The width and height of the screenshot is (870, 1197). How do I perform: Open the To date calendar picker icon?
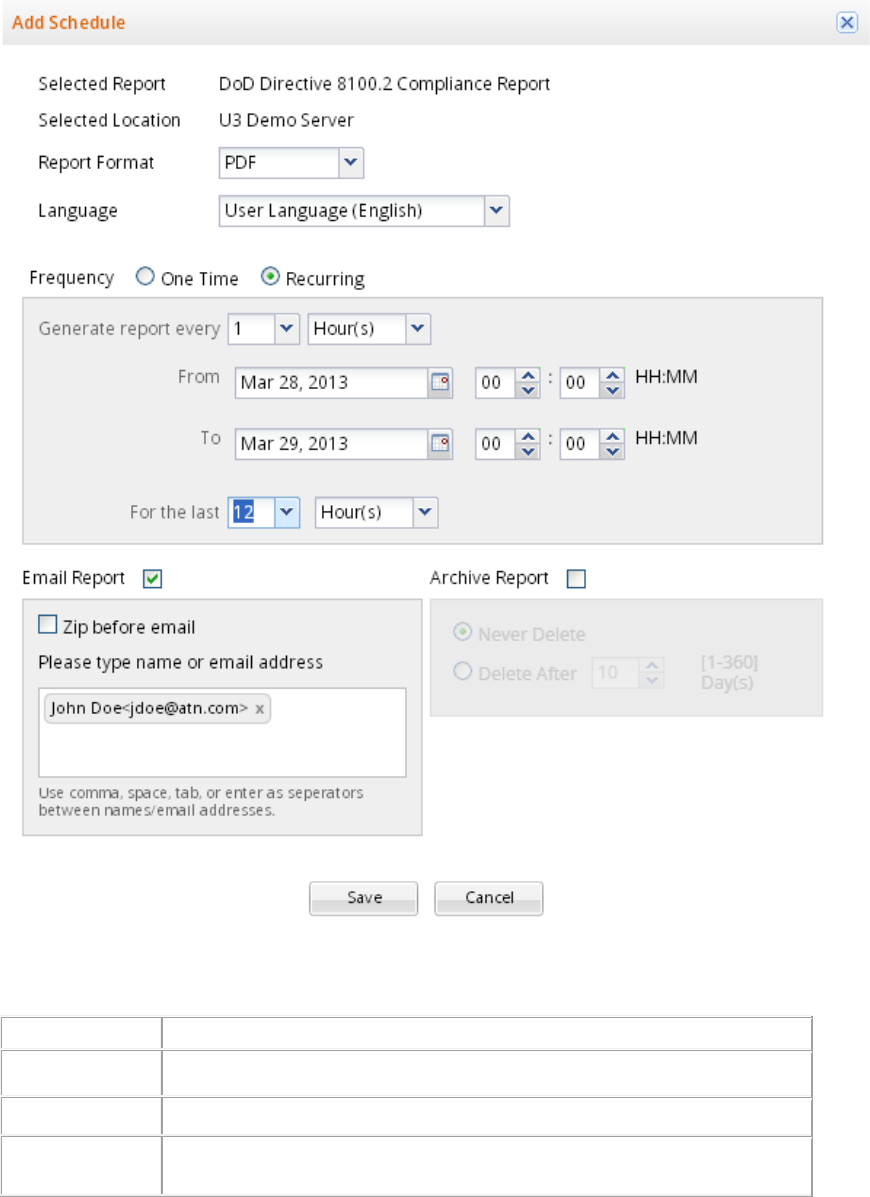tap(440, 444)
